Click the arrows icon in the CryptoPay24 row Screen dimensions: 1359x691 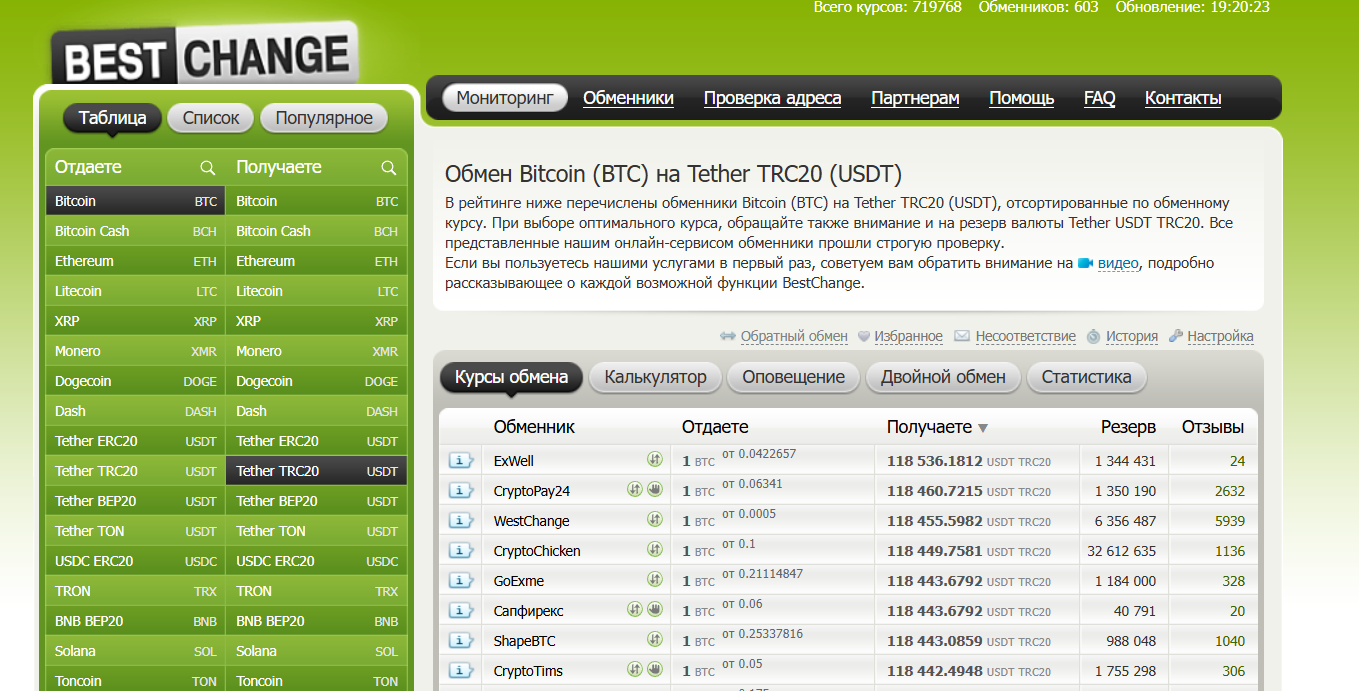pyautogui.click(x=634, y=490)
